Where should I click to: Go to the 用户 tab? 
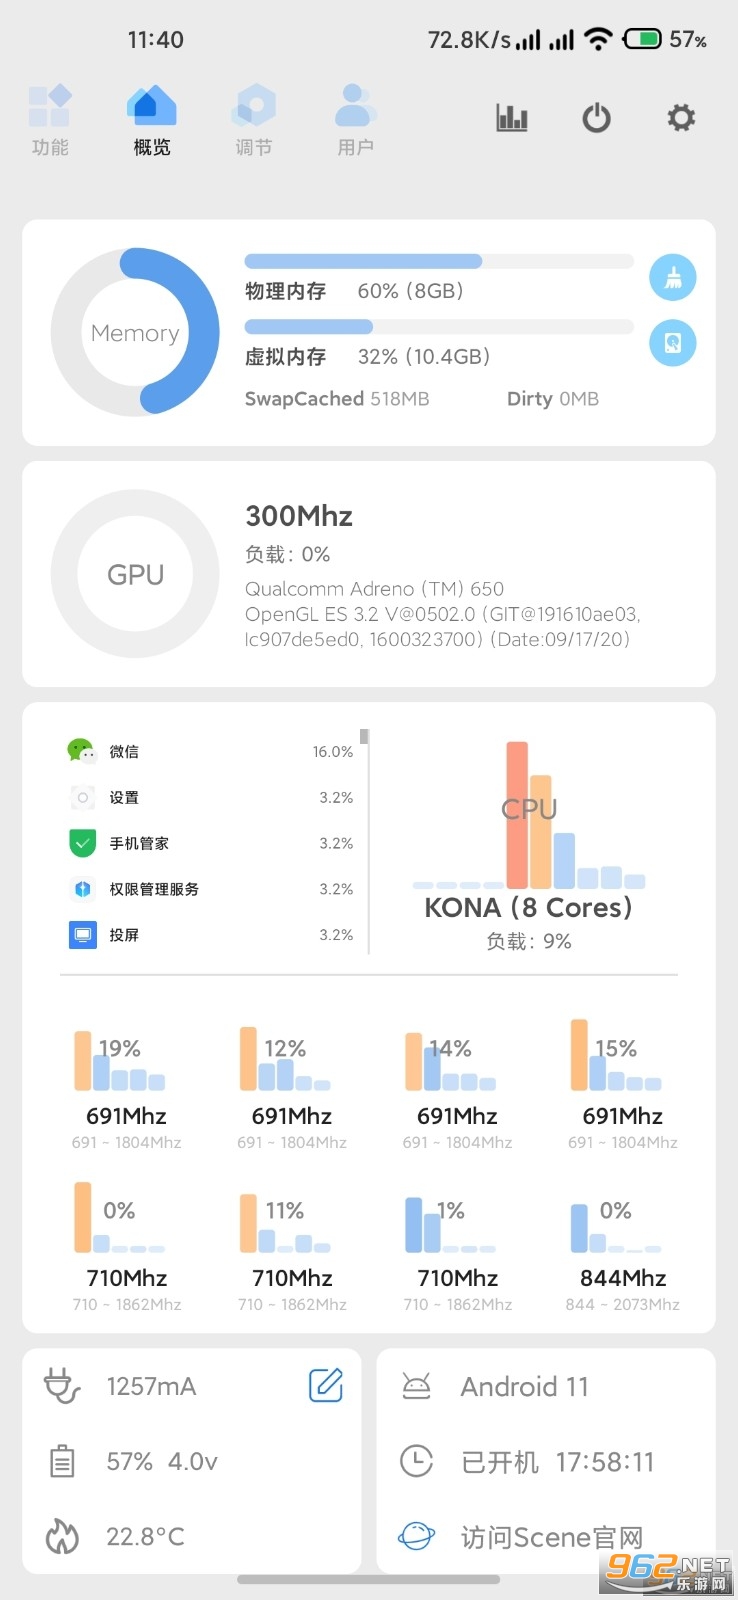(x=355, y=120)
